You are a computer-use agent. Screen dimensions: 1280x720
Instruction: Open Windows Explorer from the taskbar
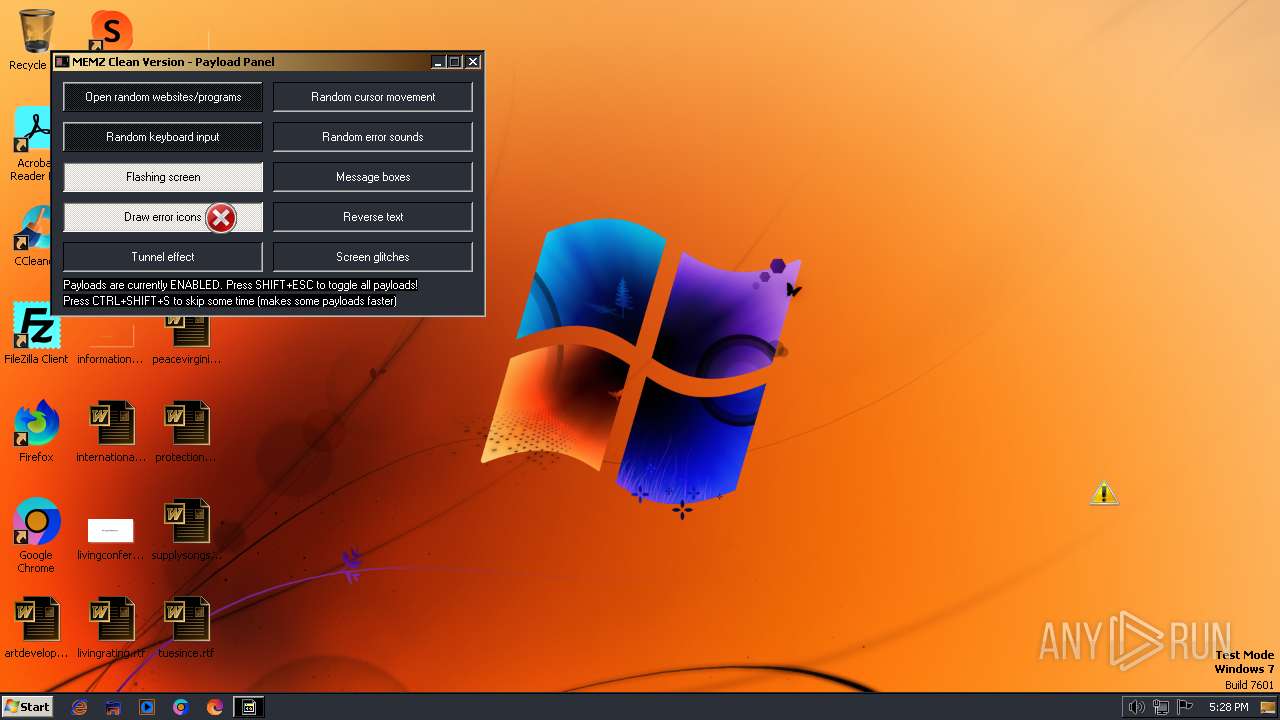tap(113, 707)
